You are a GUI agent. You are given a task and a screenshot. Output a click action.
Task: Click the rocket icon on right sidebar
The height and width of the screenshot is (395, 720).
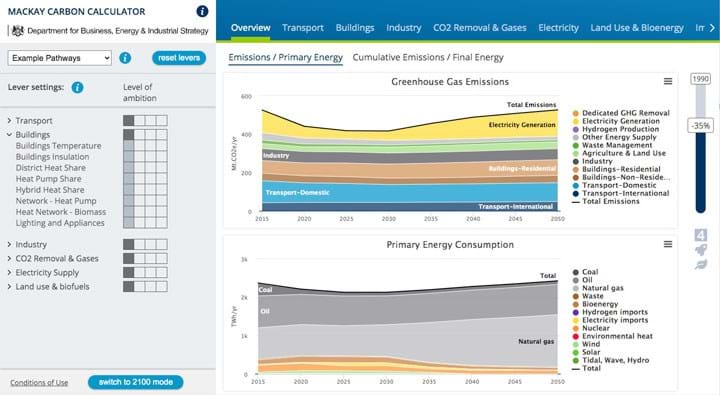[701, 250]
